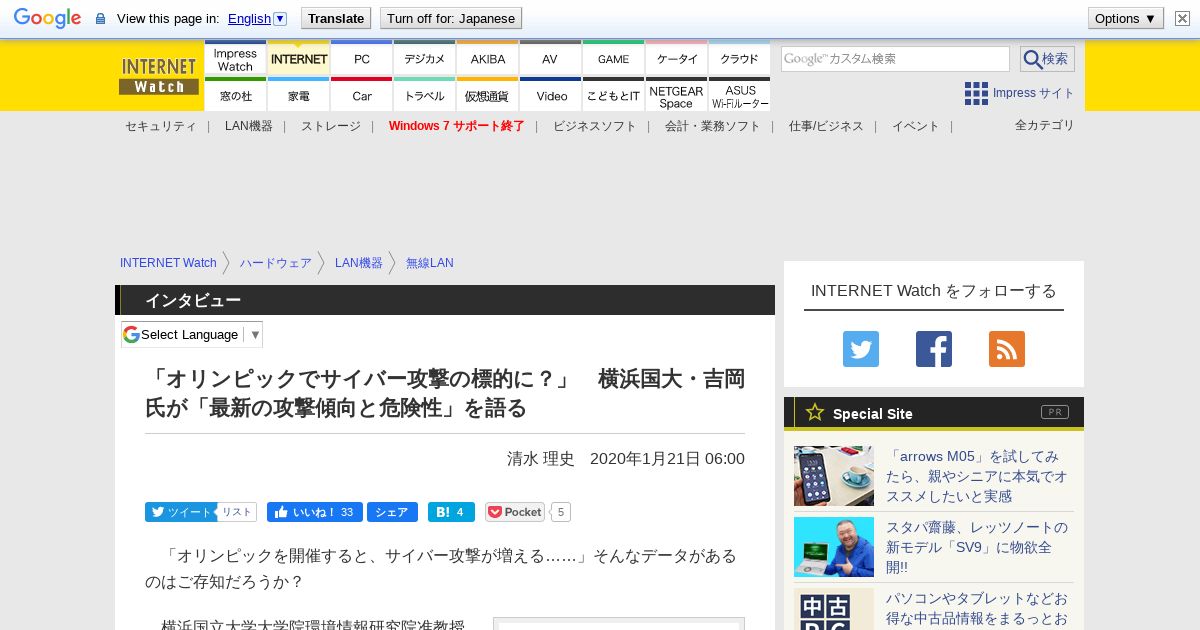Click the Google logo in translate bar
The height and width of the screenshot is (630, 1200).
(47, 18)
